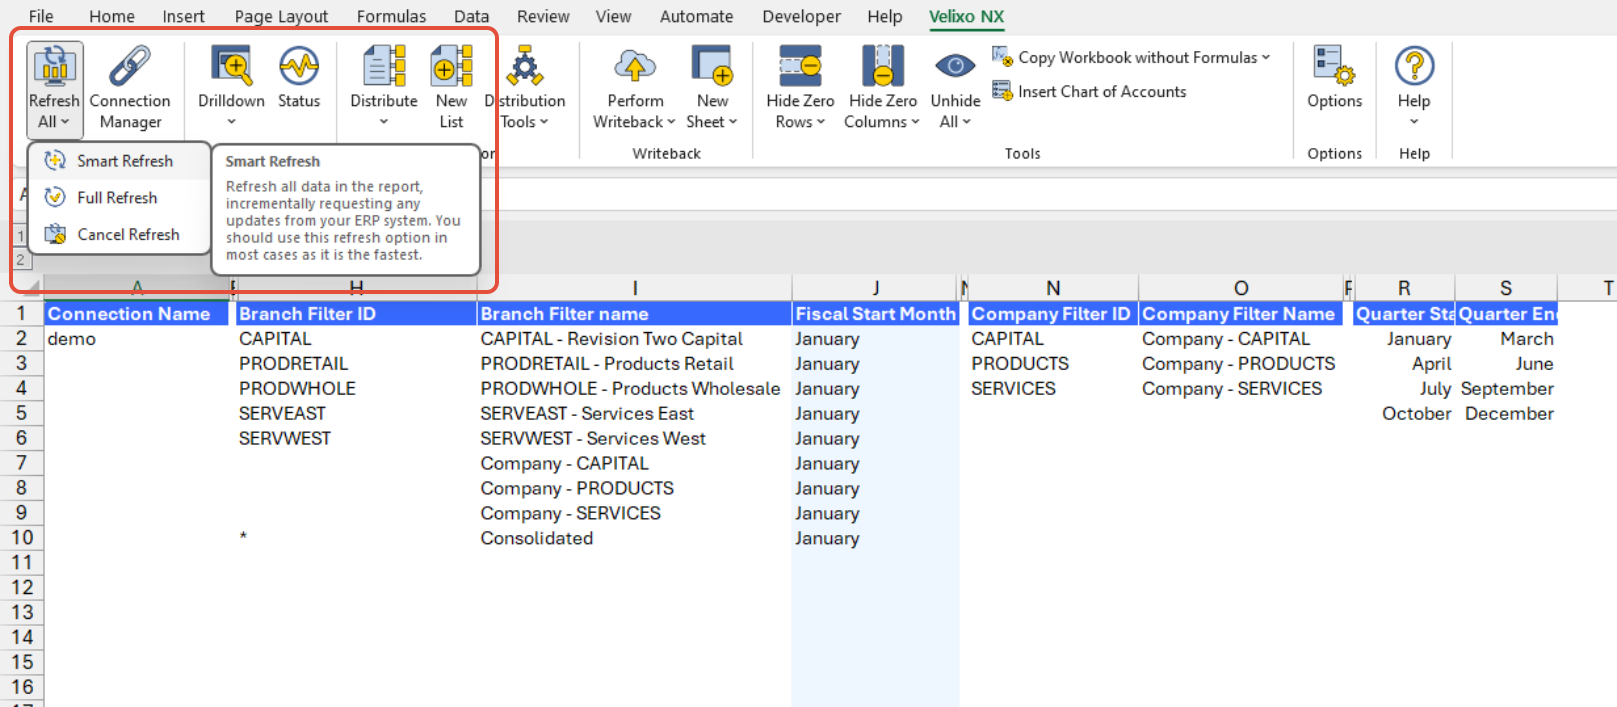Switch to the View tab
Image resolution: width=1617 pixels, height=707 pixels.
coord(613,16)
